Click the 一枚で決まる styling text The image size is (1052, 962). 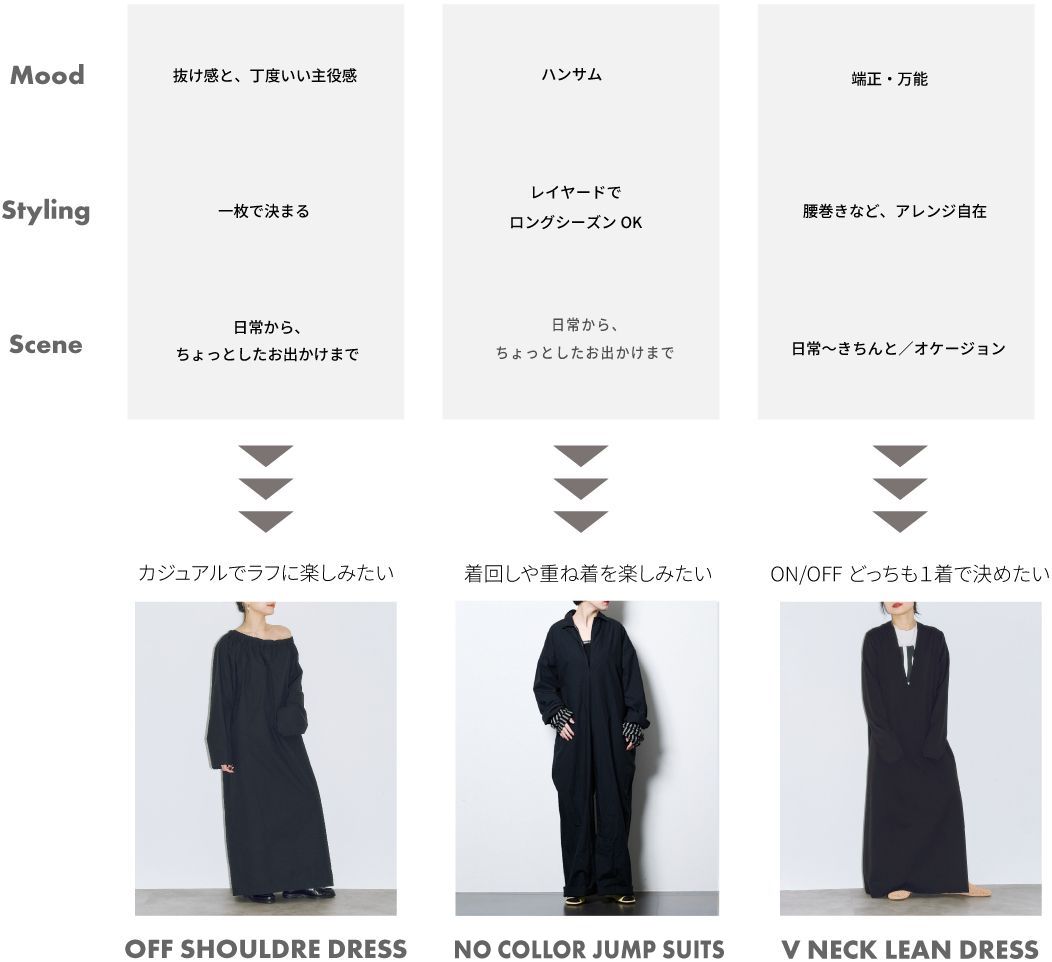click(264, 211)
